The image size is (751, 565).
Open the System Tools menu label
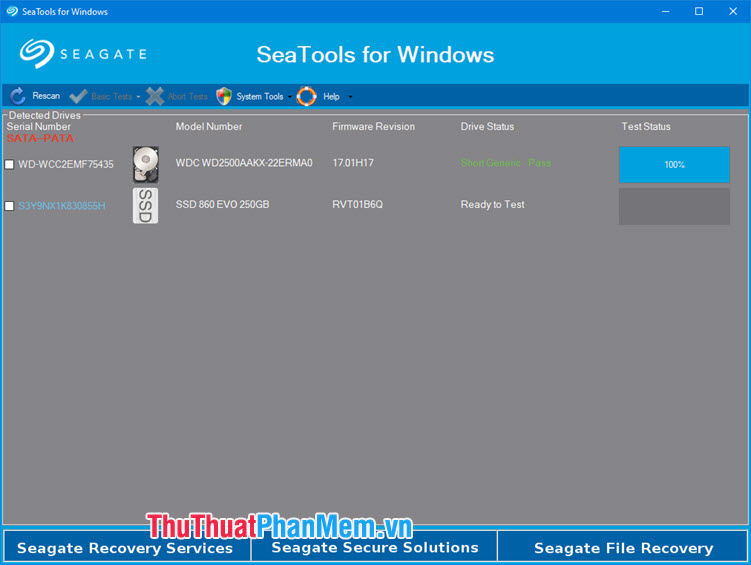click(x=260, y=96)
